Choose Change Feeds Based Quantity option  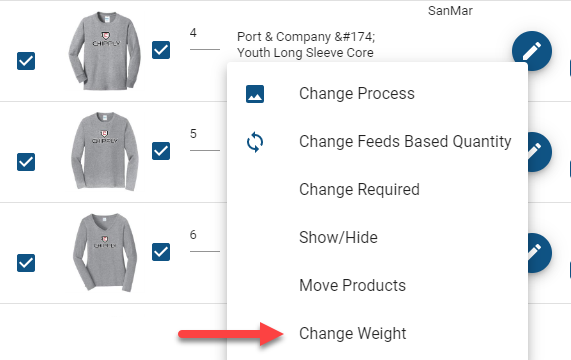pyautogui.click(x=377, y=142)
